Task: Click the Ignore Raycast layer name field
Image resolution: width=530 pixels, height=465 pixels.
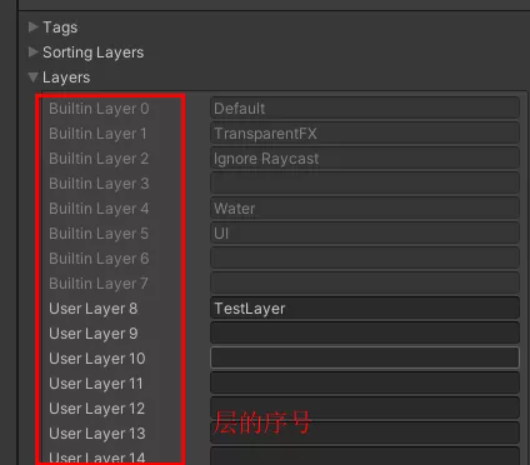Action: pos(365,158)
